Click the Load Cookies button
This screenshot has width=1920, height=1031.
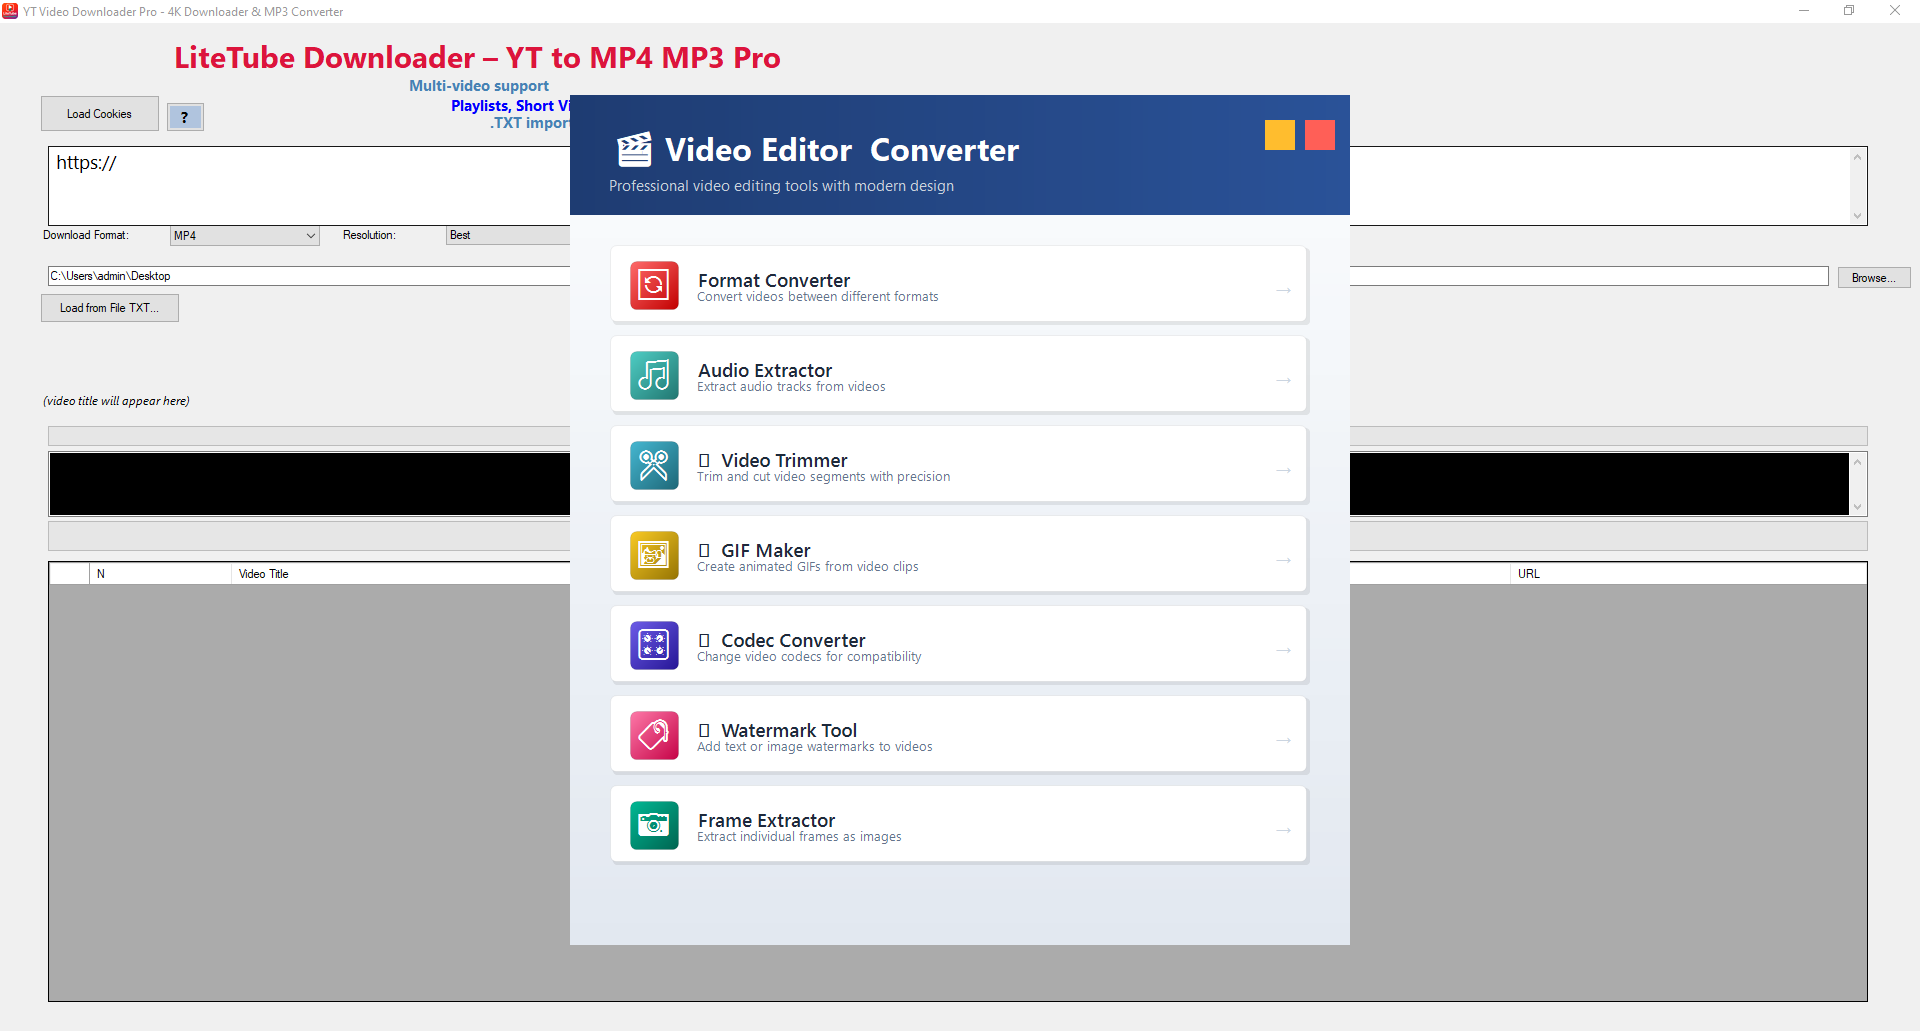pos(99,113)
